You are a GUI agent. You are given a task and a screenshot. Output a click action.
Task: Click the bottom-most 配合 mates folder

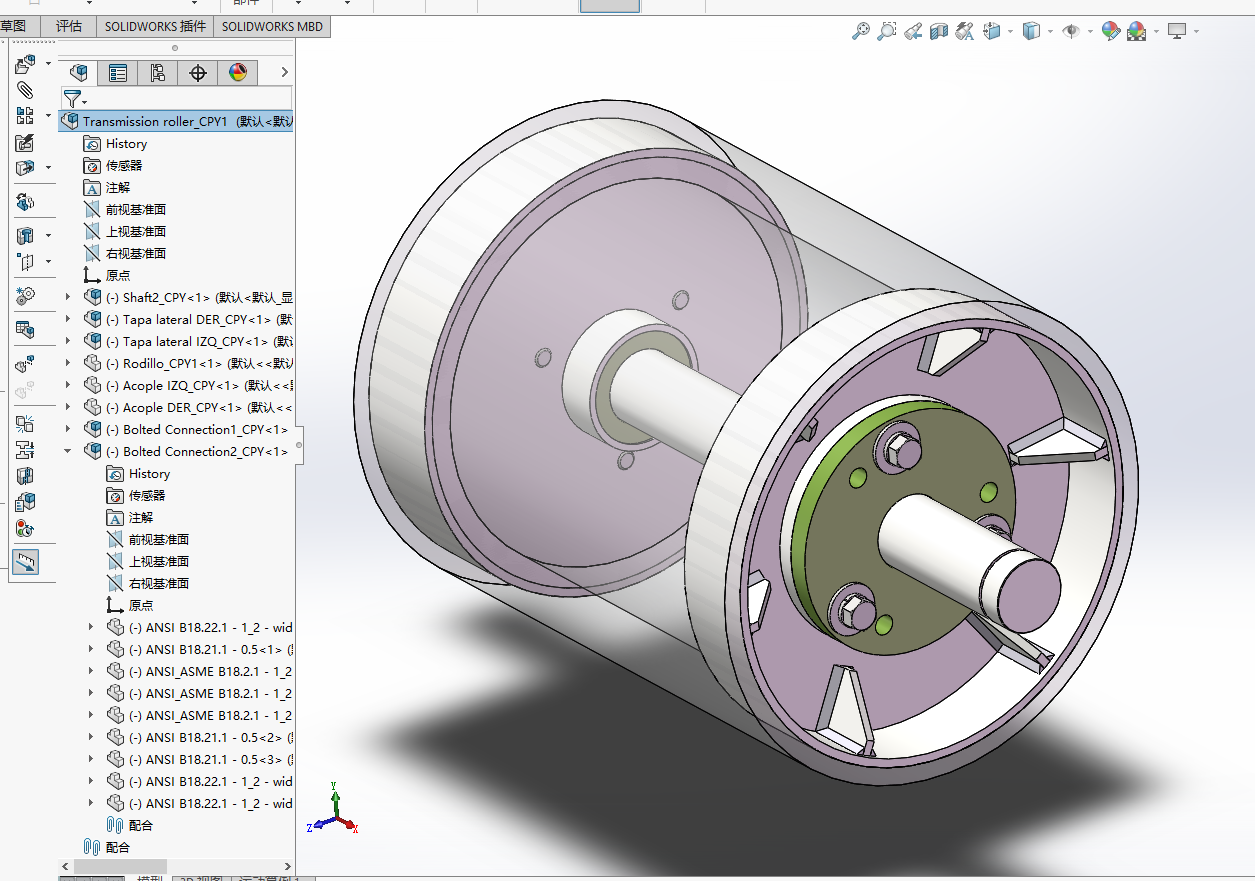tap(107, 847)
